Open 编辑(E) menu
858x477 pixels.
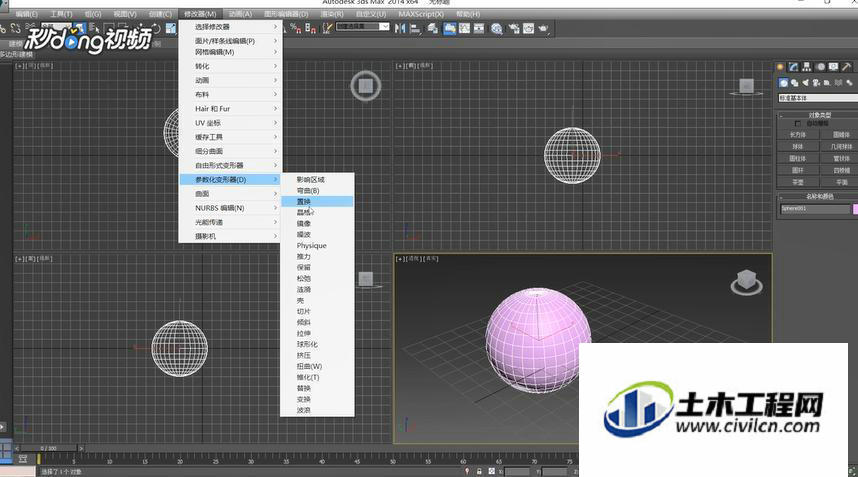click(x=27, y=14)
